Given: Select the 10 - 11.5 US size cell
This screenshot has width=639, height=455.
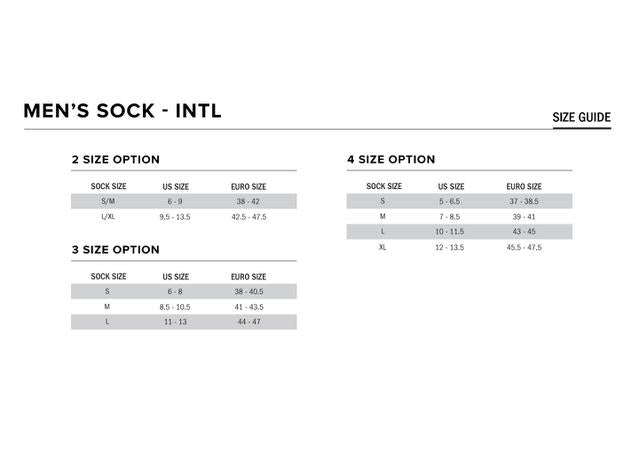Looking at the screenshot, I should pyautogui.click(x=449, y=232).
